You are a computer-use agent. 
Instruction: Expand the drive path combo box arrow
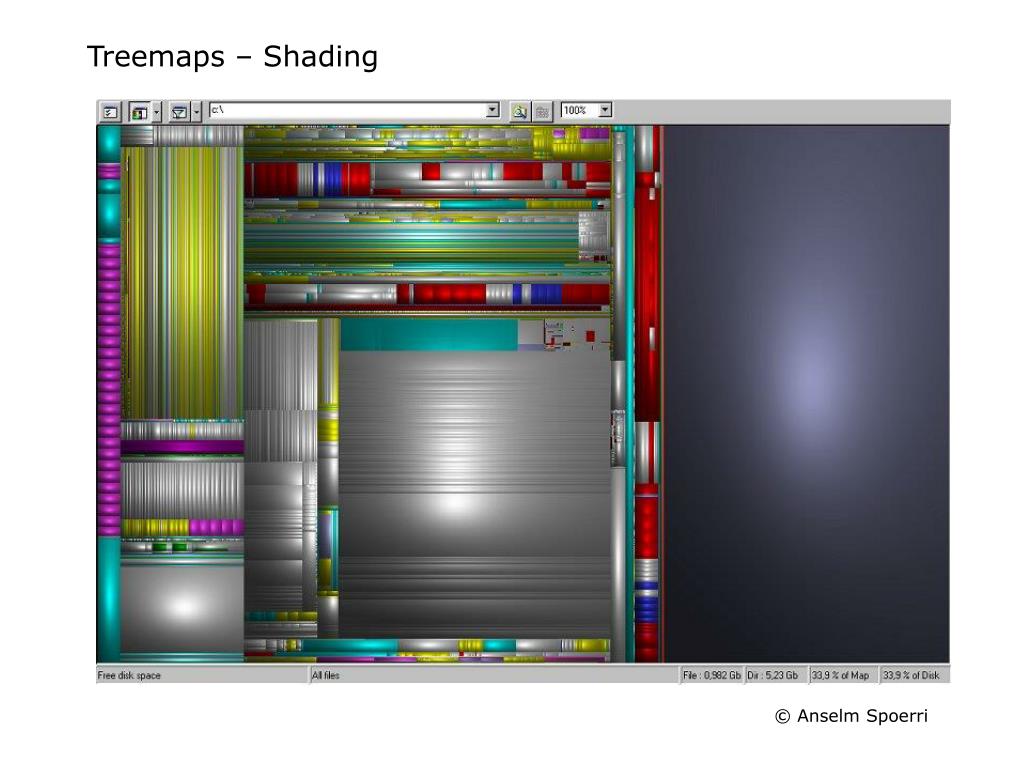click(x=493, y=110)
